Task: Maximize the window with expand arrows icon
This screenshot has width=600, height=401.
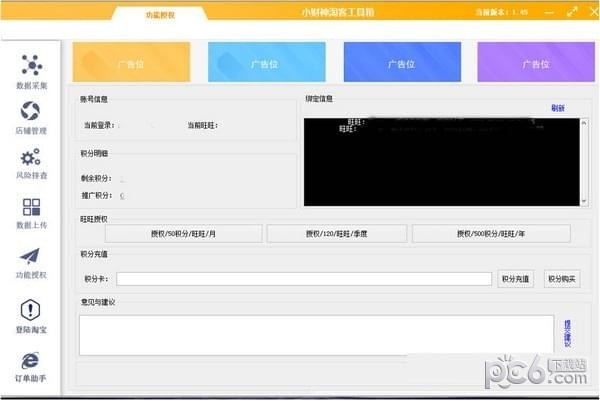Action: click(x=572, y=12)
